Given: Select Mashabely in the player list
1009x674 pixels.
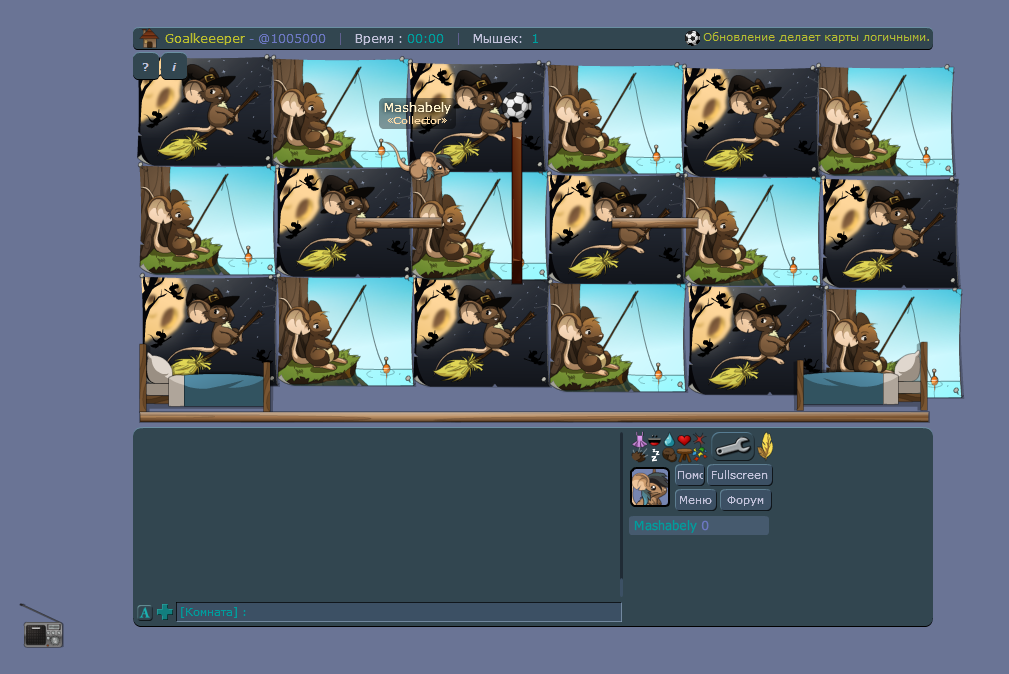Looking at the screenshot, I should [699, 525].
